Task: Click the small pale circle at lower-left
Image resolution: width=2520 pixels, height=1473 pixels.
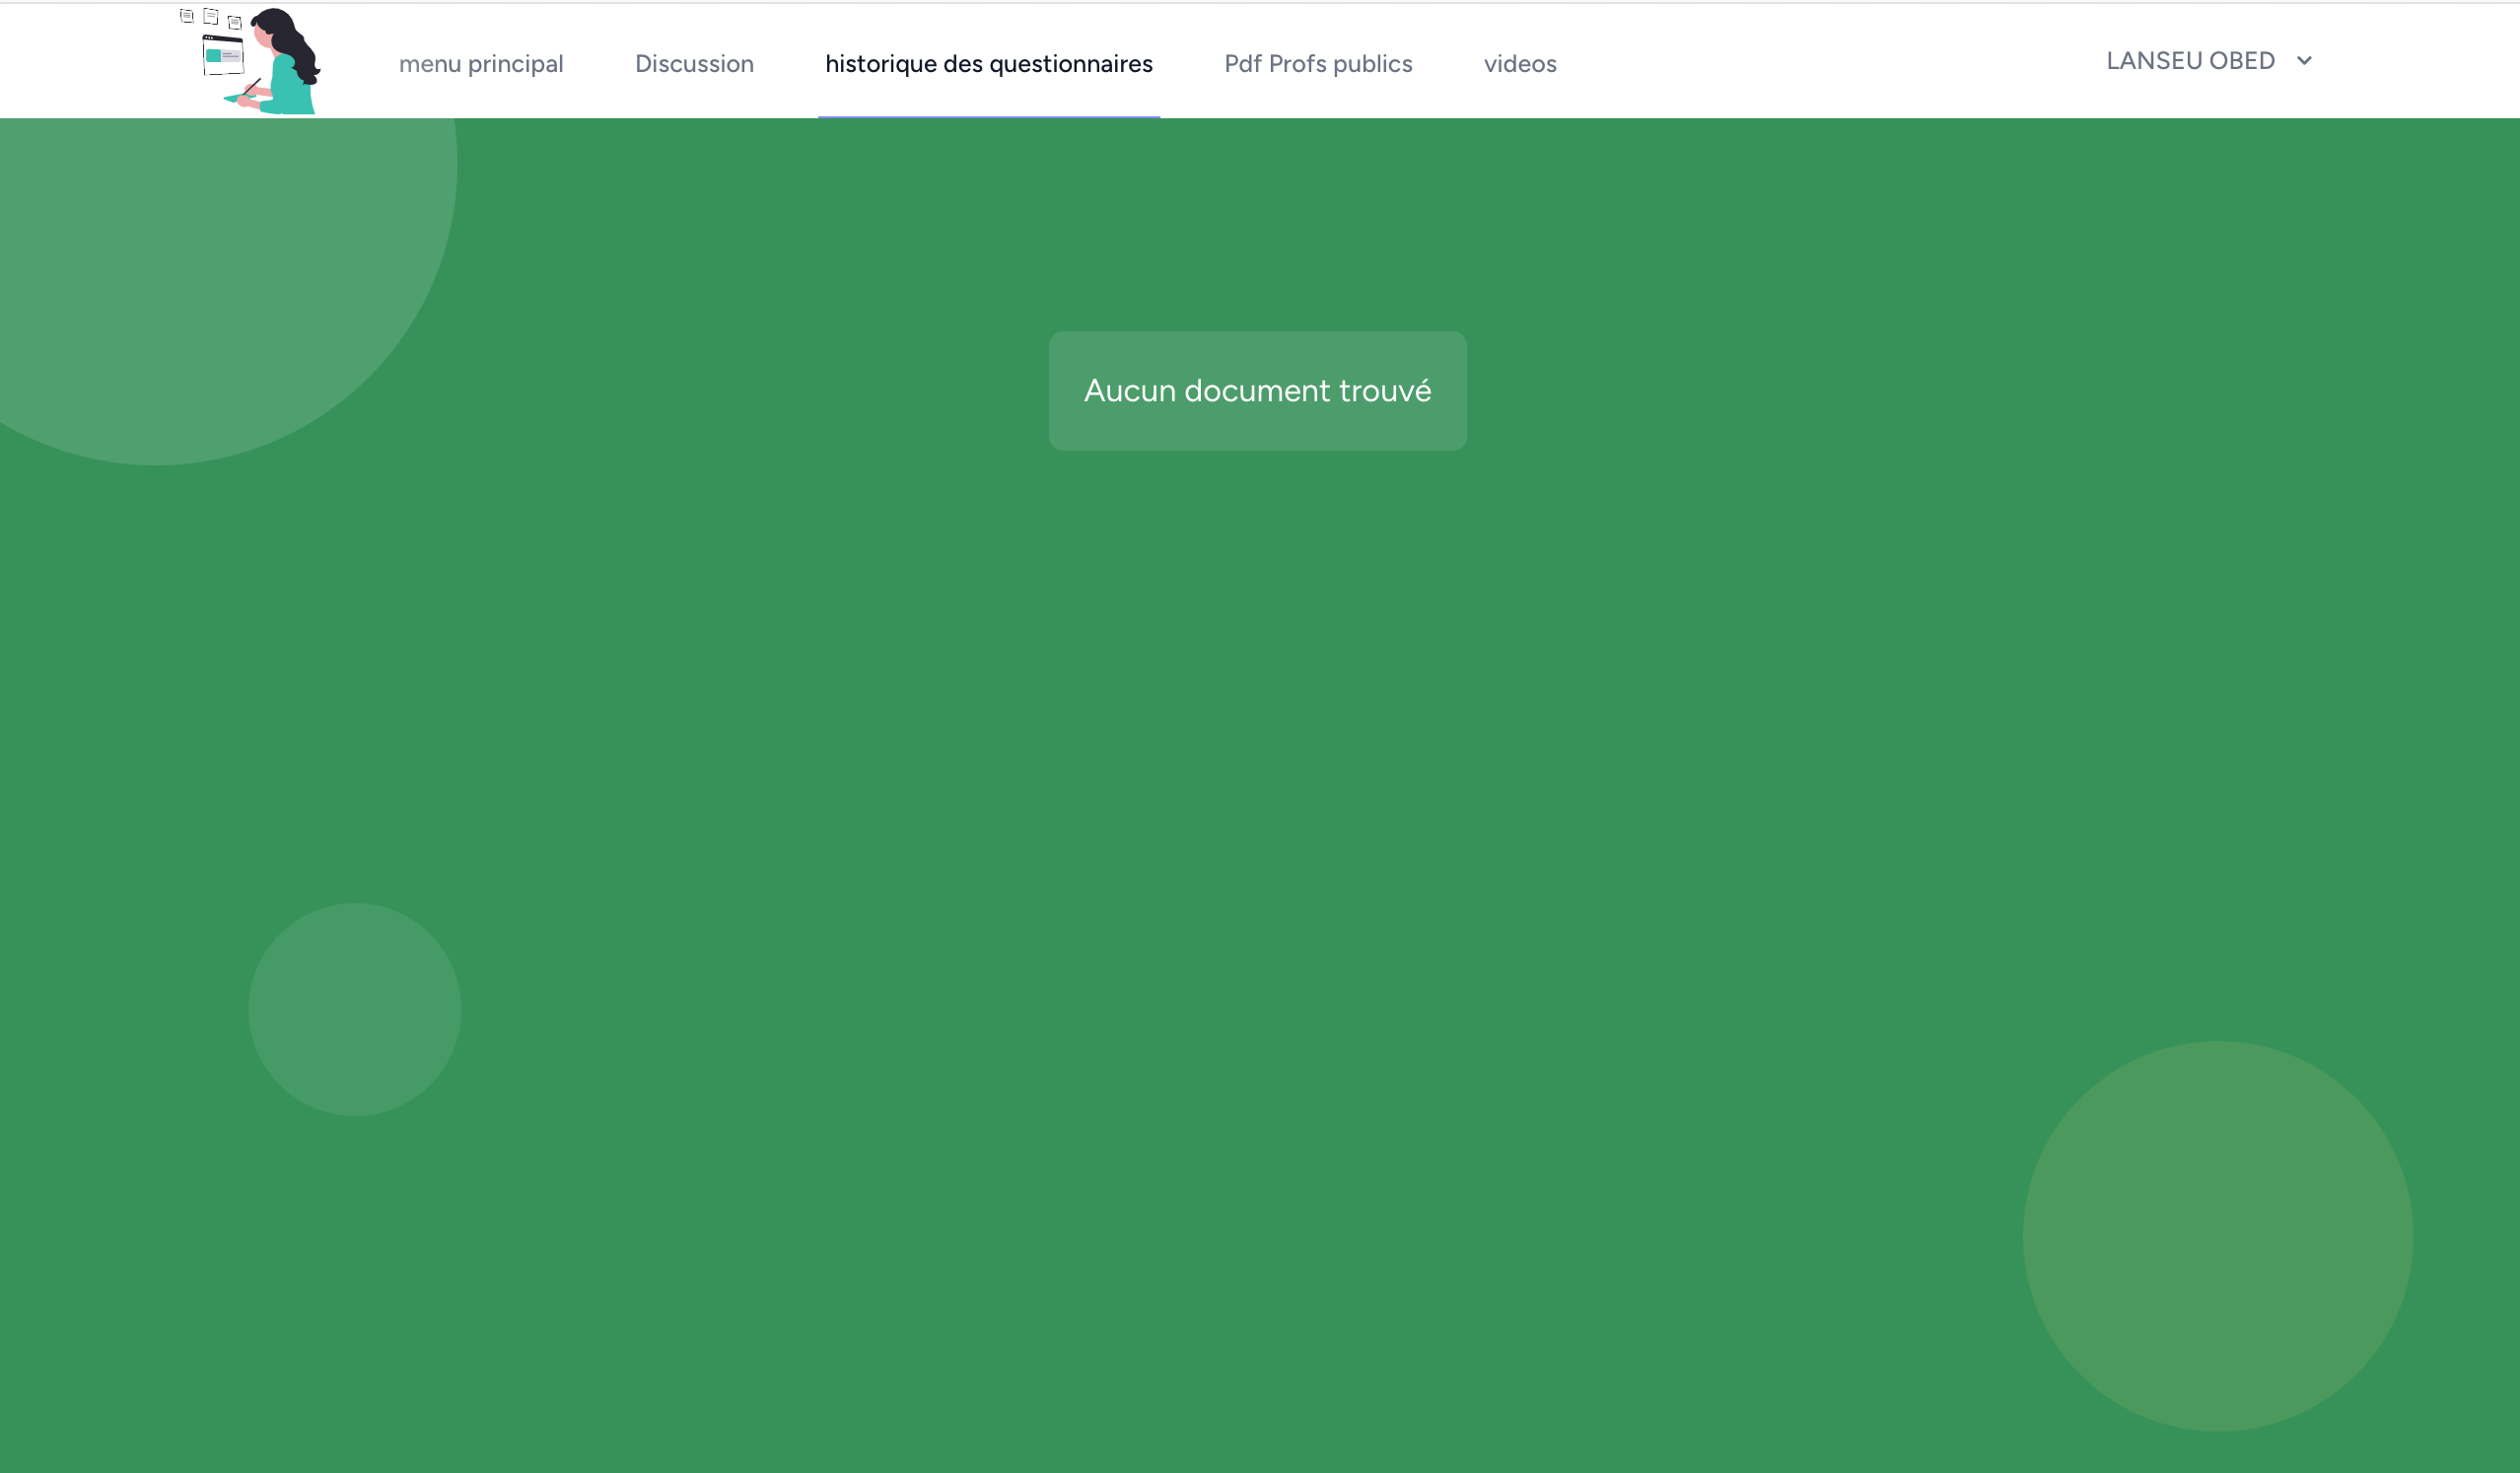Action: [x=354, y=1009]
